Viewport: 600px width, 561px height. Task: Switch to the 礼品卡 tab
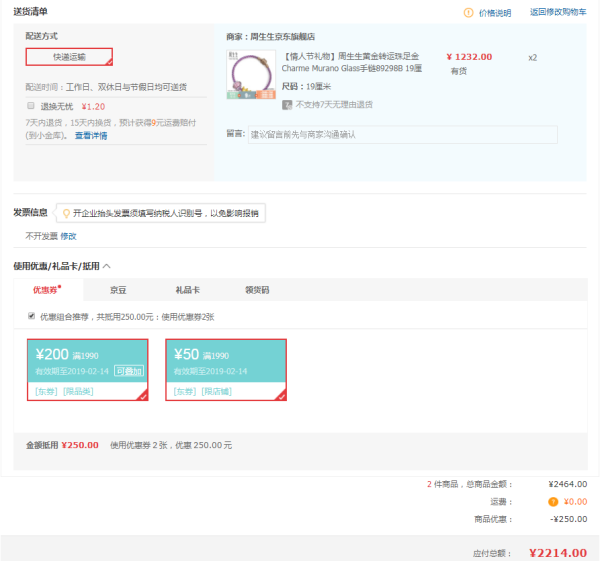click(x=188, y=290)
